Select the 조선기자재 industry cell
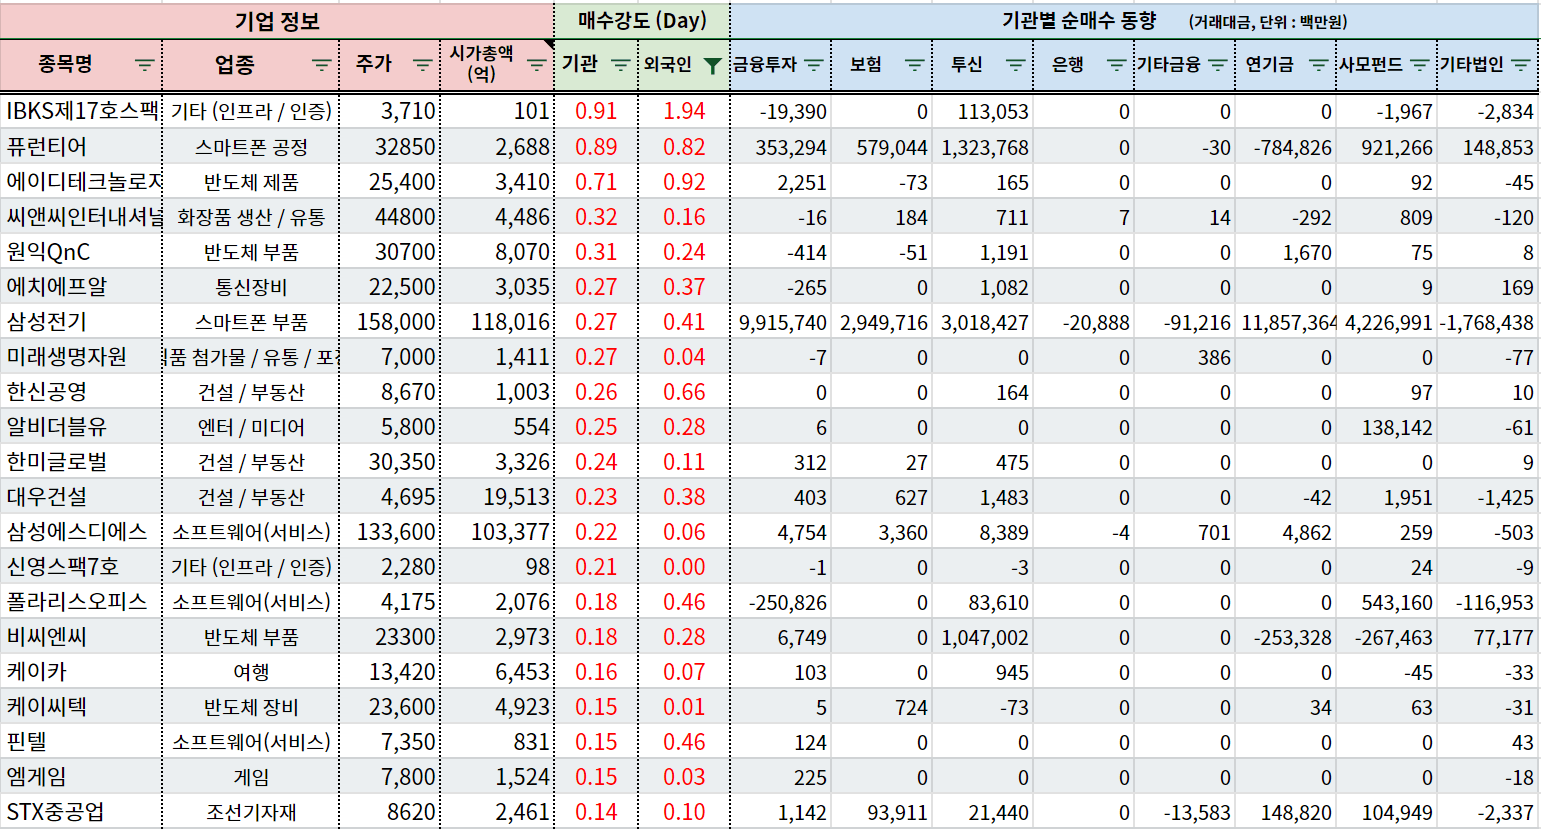This screenshot has height=829, width=1541. click(x=251, y=812)
